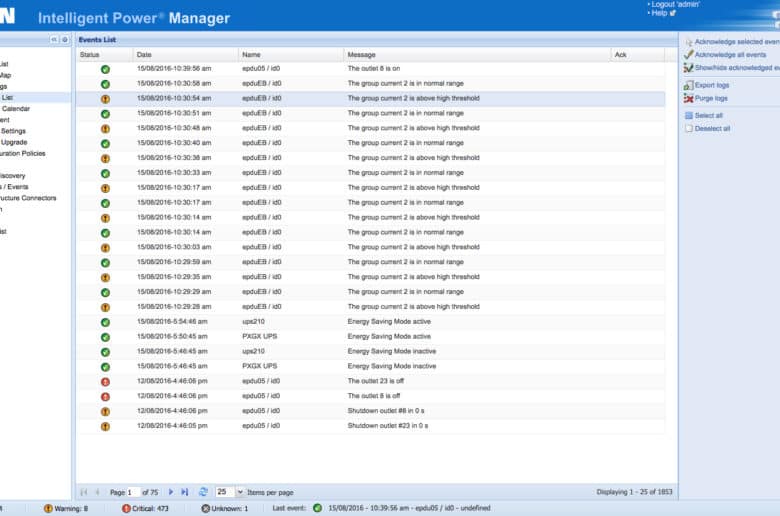Click Acknowledge all events checkmark icon
The width and height of the screenshot is (780, 516).
pos(688,55)
